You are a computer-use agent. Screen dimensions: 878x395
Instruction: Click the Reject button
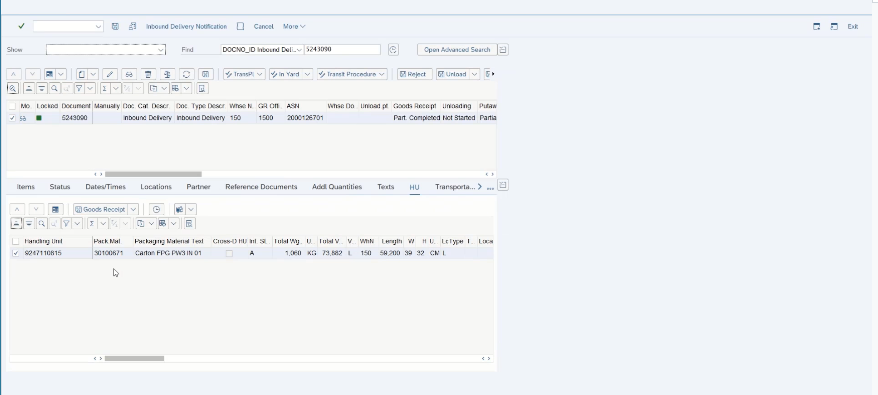[414, 74]
